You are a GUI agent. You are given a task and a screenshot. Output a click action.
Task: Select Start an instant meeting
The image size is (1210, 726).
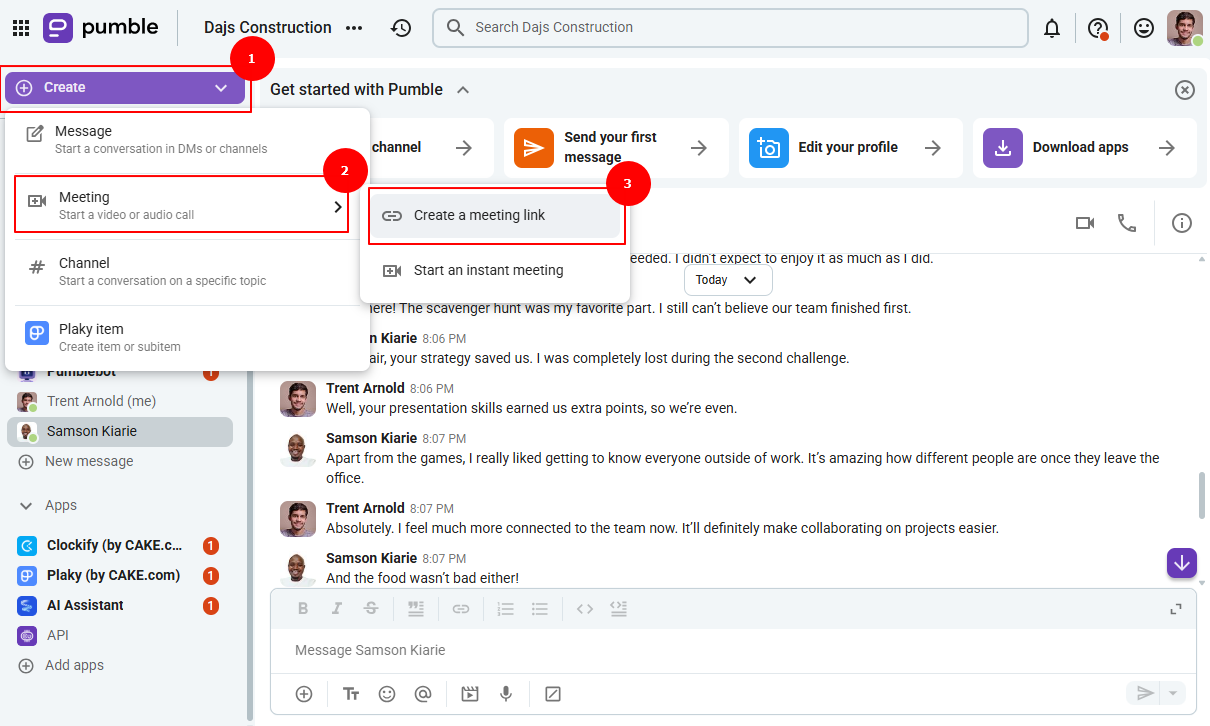pyautogui.click(x=495, y=270)
